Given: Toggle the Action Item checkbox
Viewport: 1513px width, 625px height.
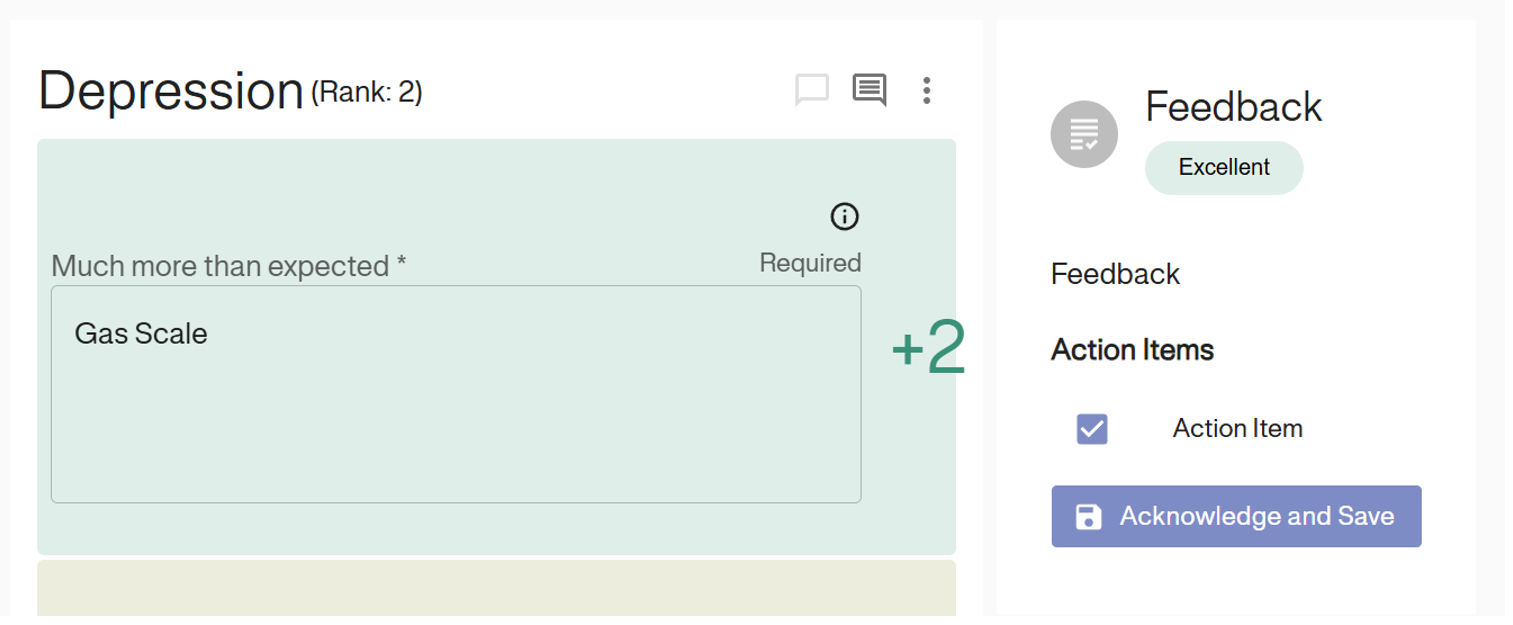Looking at the screenshot, I should (1092, 429).
